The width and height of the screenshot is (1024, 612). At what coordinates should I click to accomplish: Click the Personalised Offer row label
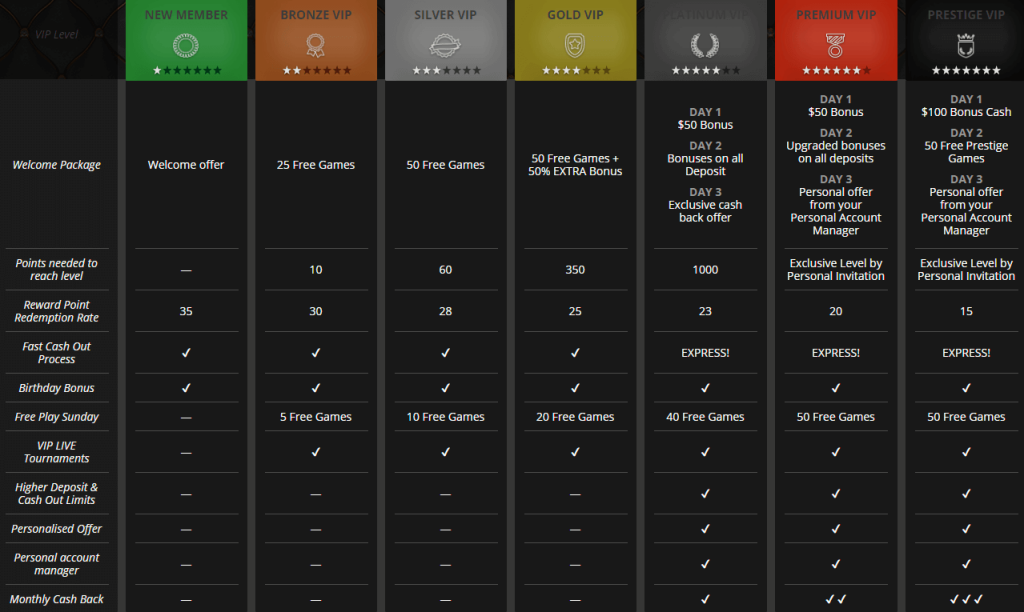click(57, 529)
